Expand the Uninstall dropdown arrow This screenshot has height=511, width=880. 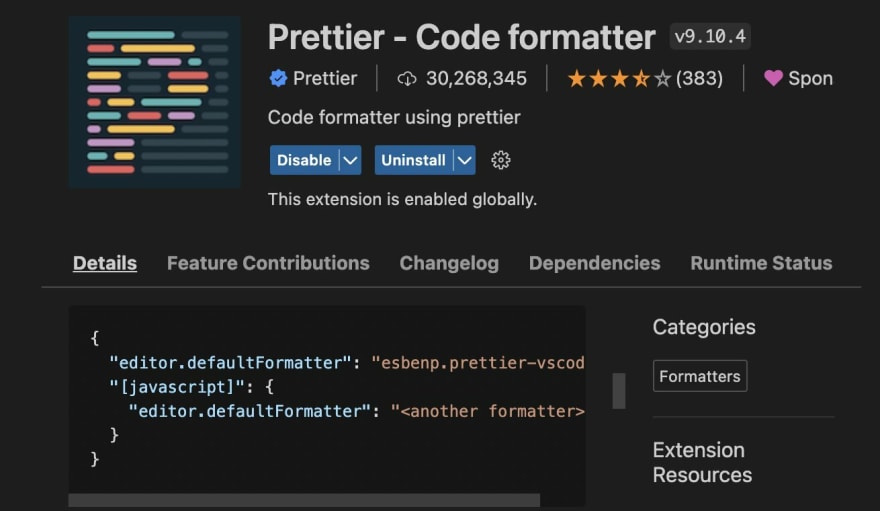click(465, 160)
